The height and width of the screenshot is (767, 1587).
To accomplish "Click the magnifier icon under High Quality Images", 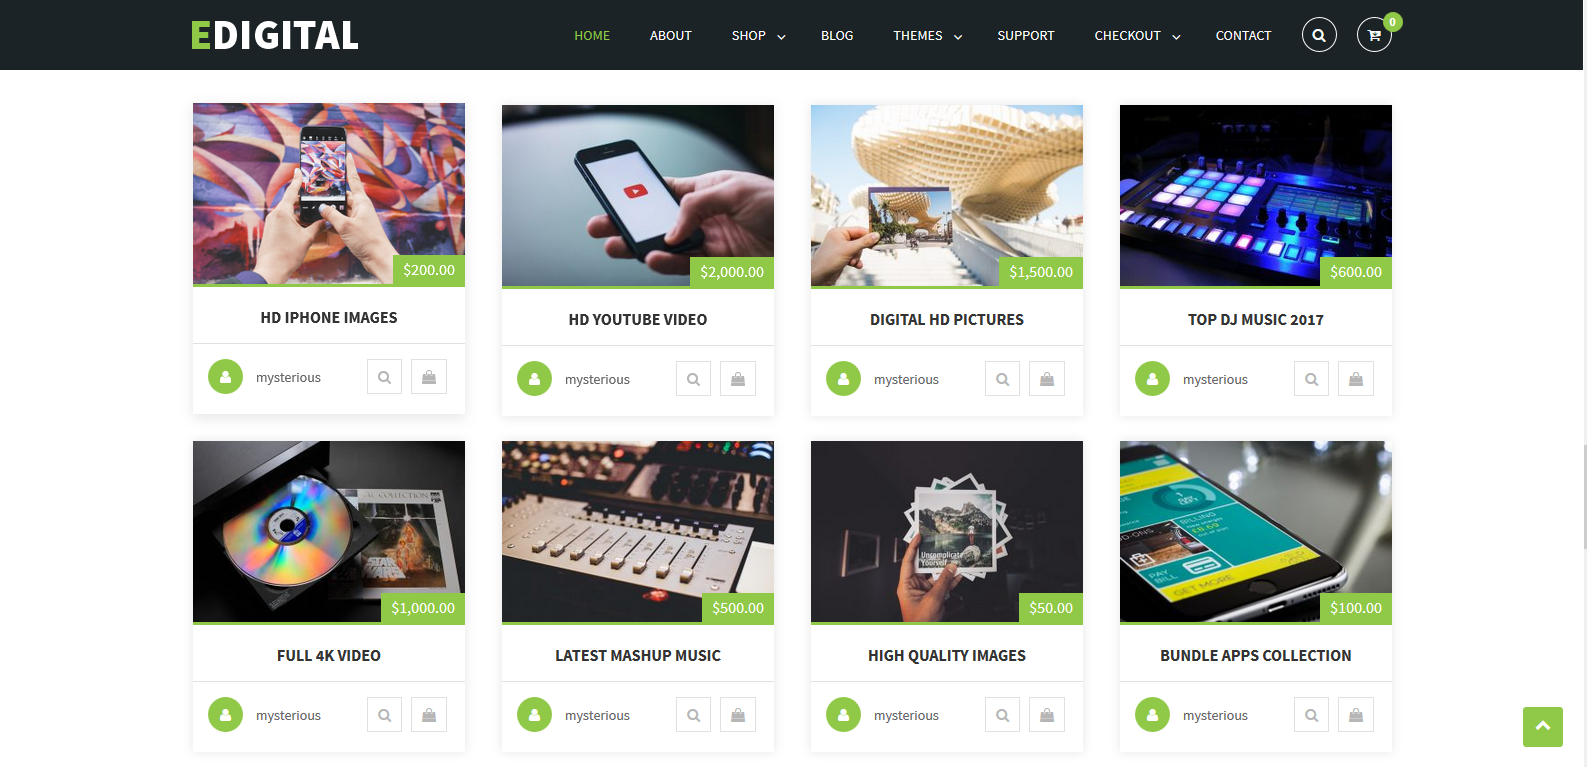I will [1002, 715].
